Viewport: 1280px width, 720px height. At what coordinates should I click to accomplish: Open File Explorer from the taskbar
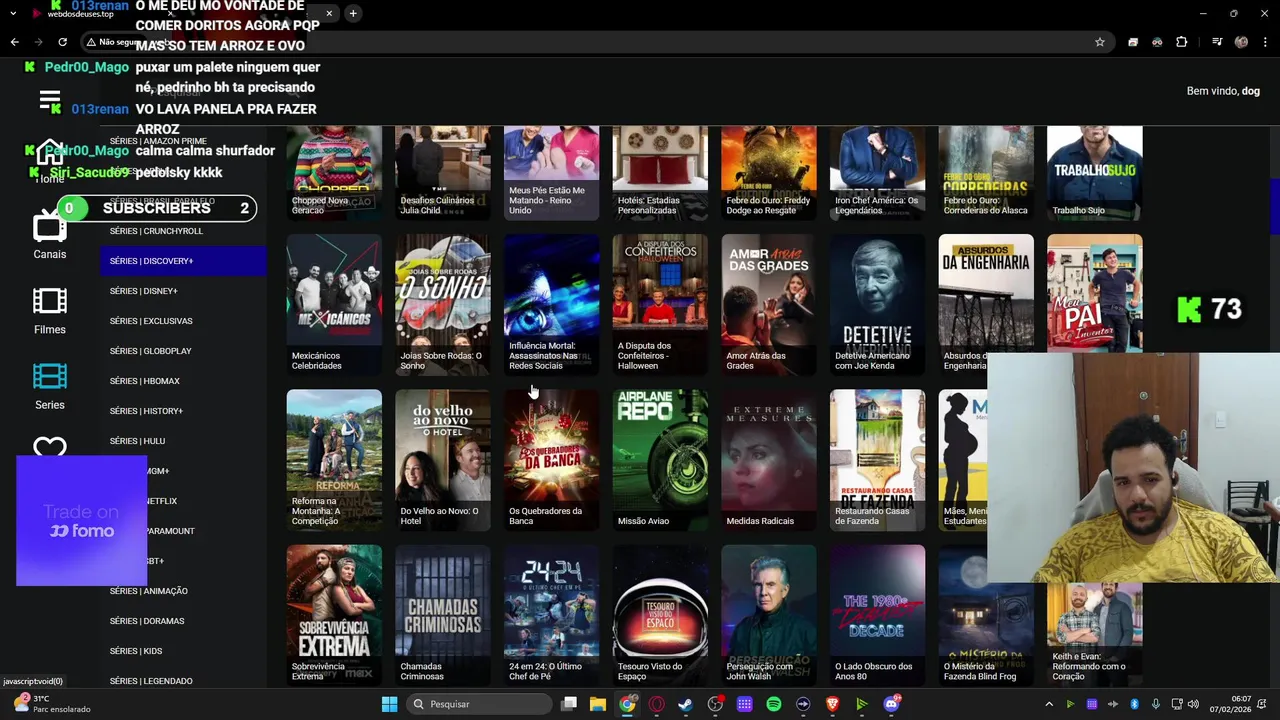click(x=598, y=704)
